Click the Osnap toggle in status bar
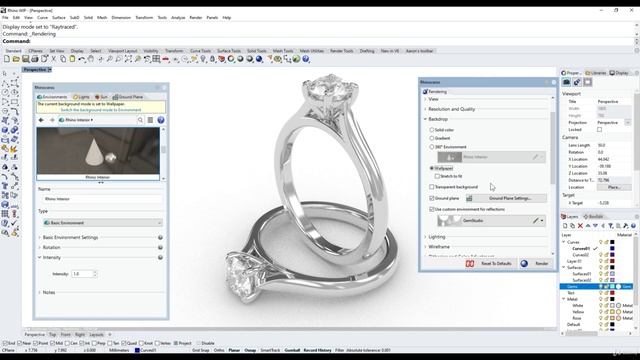This screenshot has width=640, height=360. 250,350
